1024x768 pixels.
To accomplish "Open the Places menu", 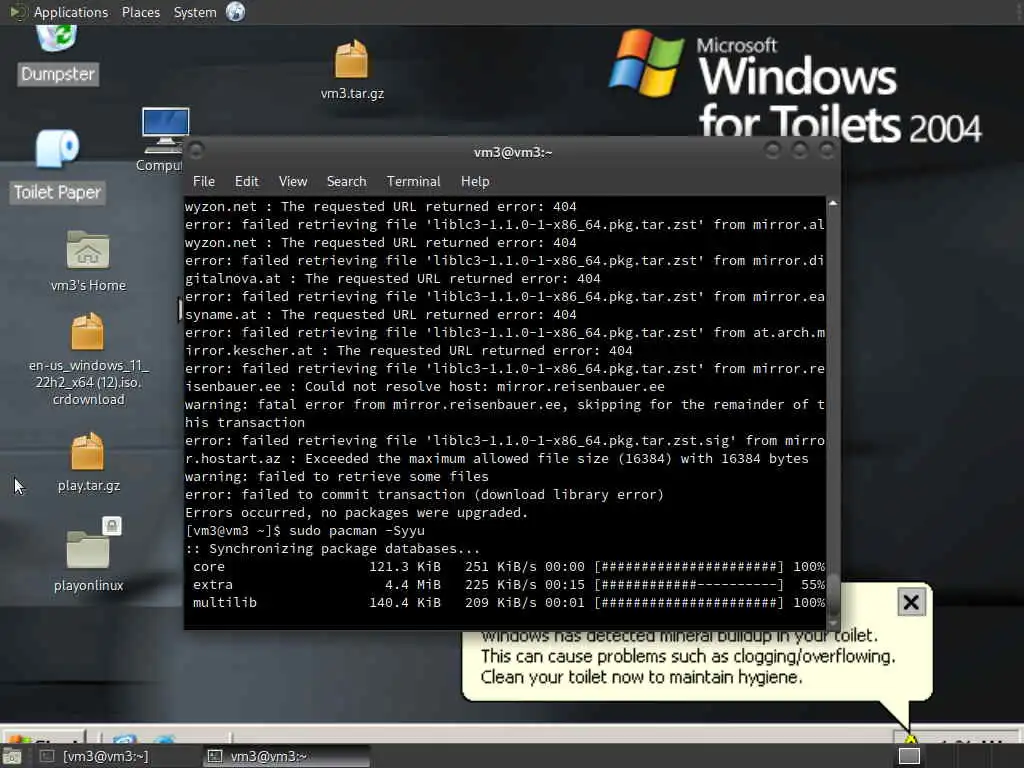I will [x=141, y=12].
